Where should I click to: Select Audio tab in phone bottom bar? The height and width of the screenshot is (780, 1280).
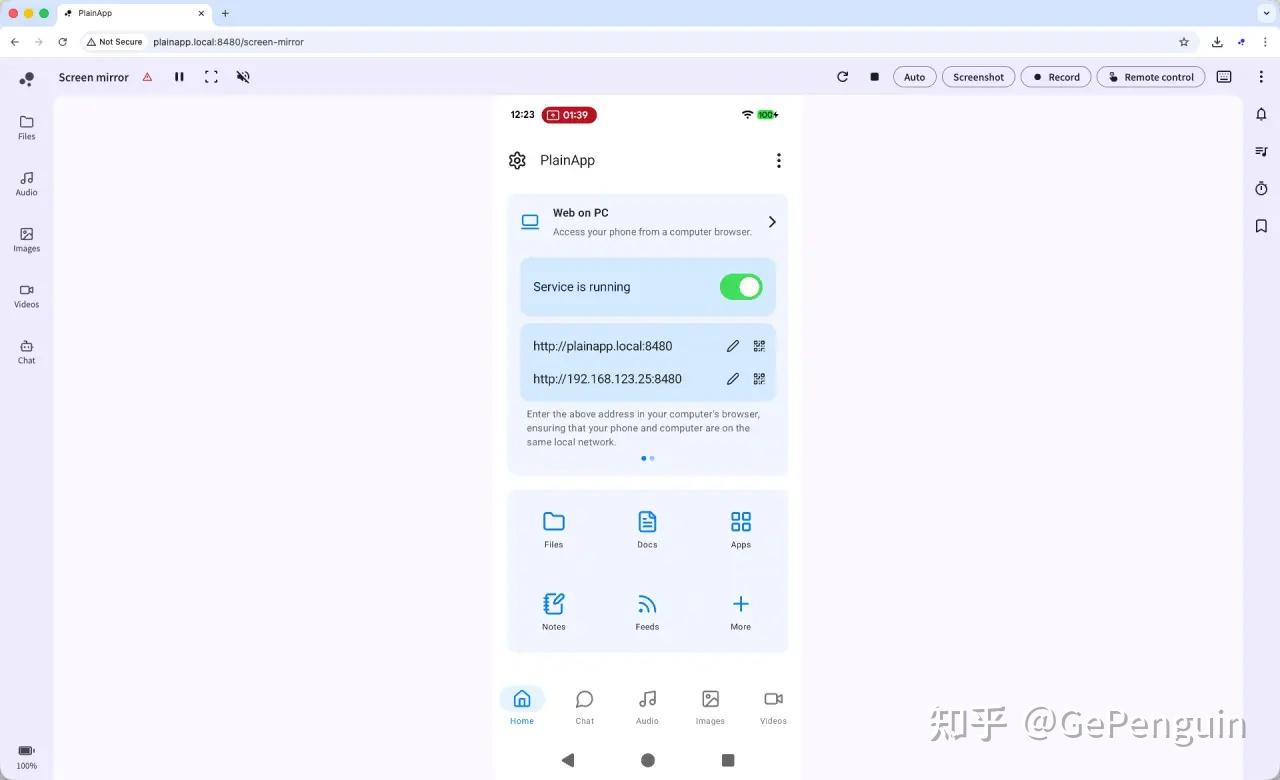coord(648,706)
